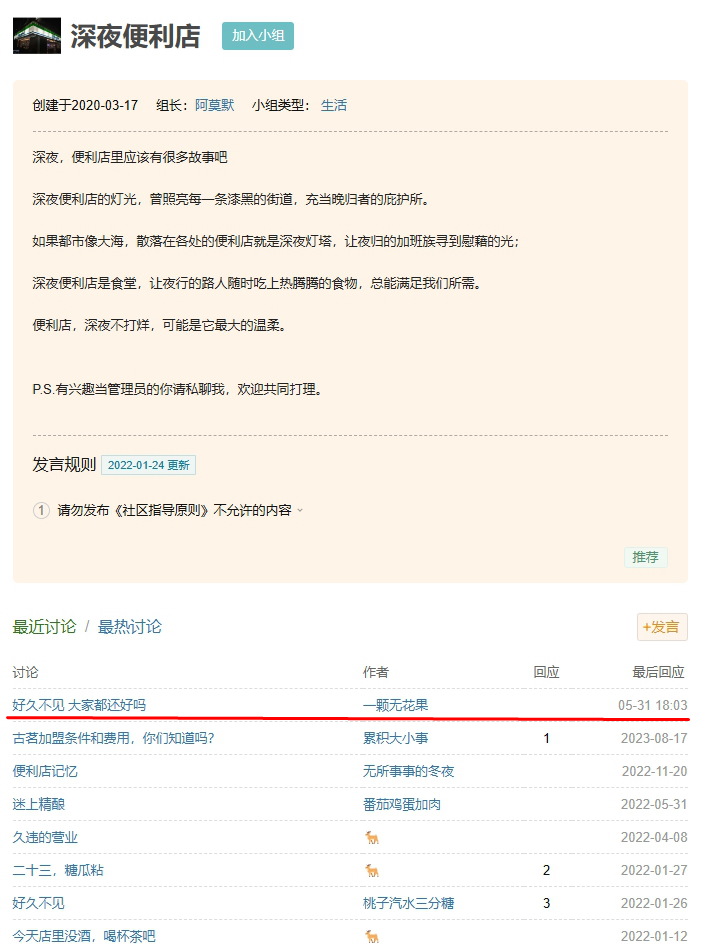705x949 pixels.
Task: Click the 讨论 column header
Action: [25, 672]
